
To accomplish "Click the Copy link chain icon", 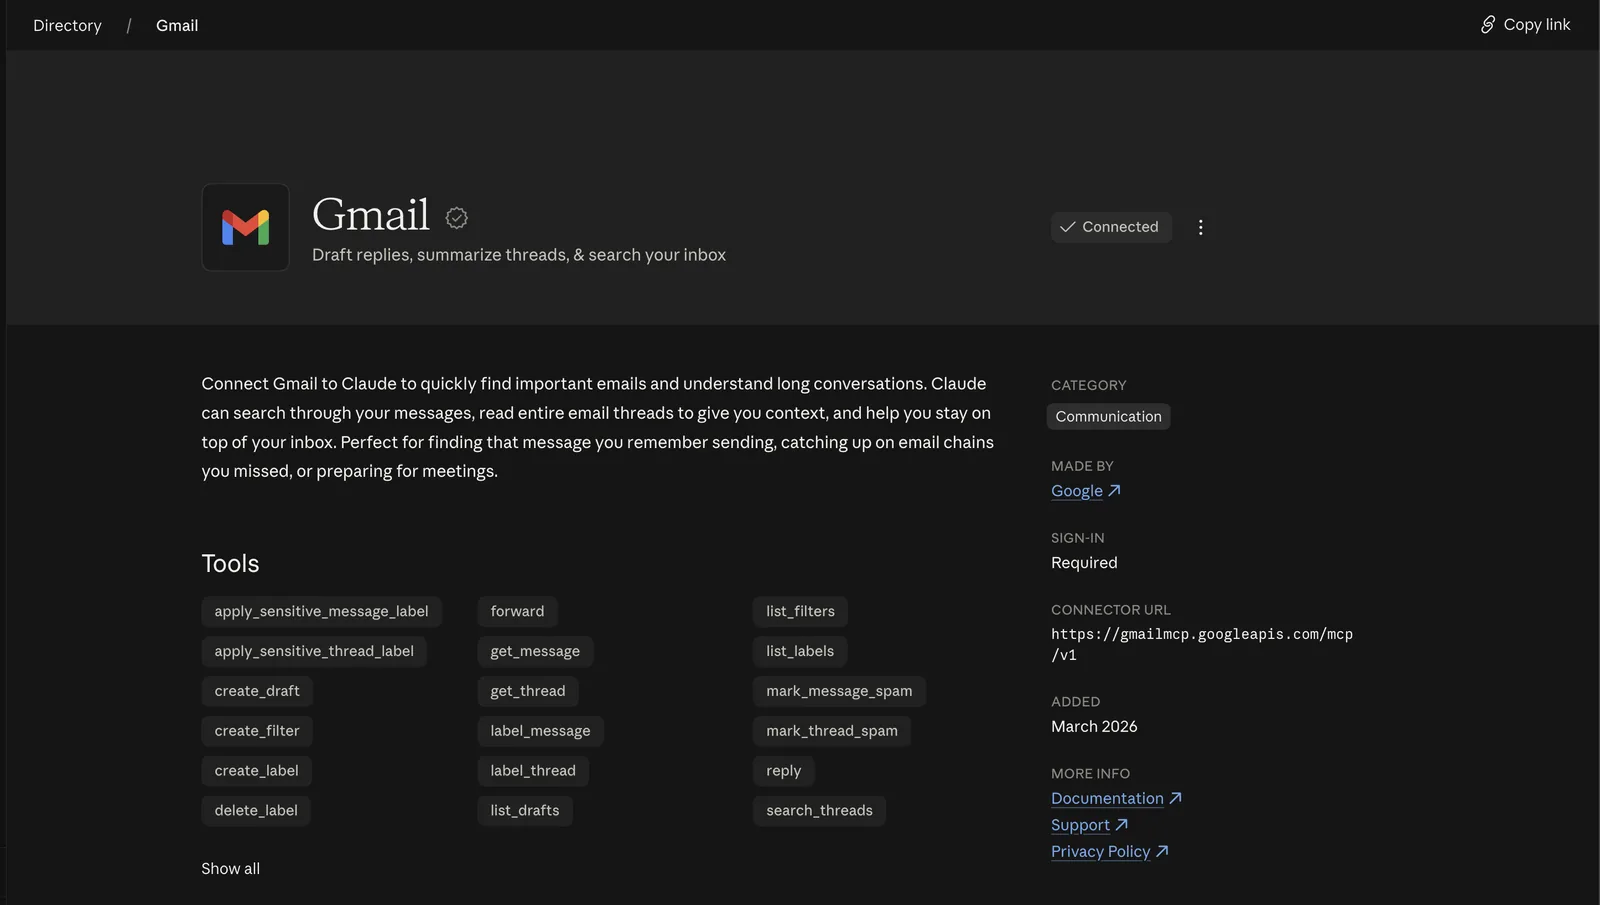I will coord(1488,24).
